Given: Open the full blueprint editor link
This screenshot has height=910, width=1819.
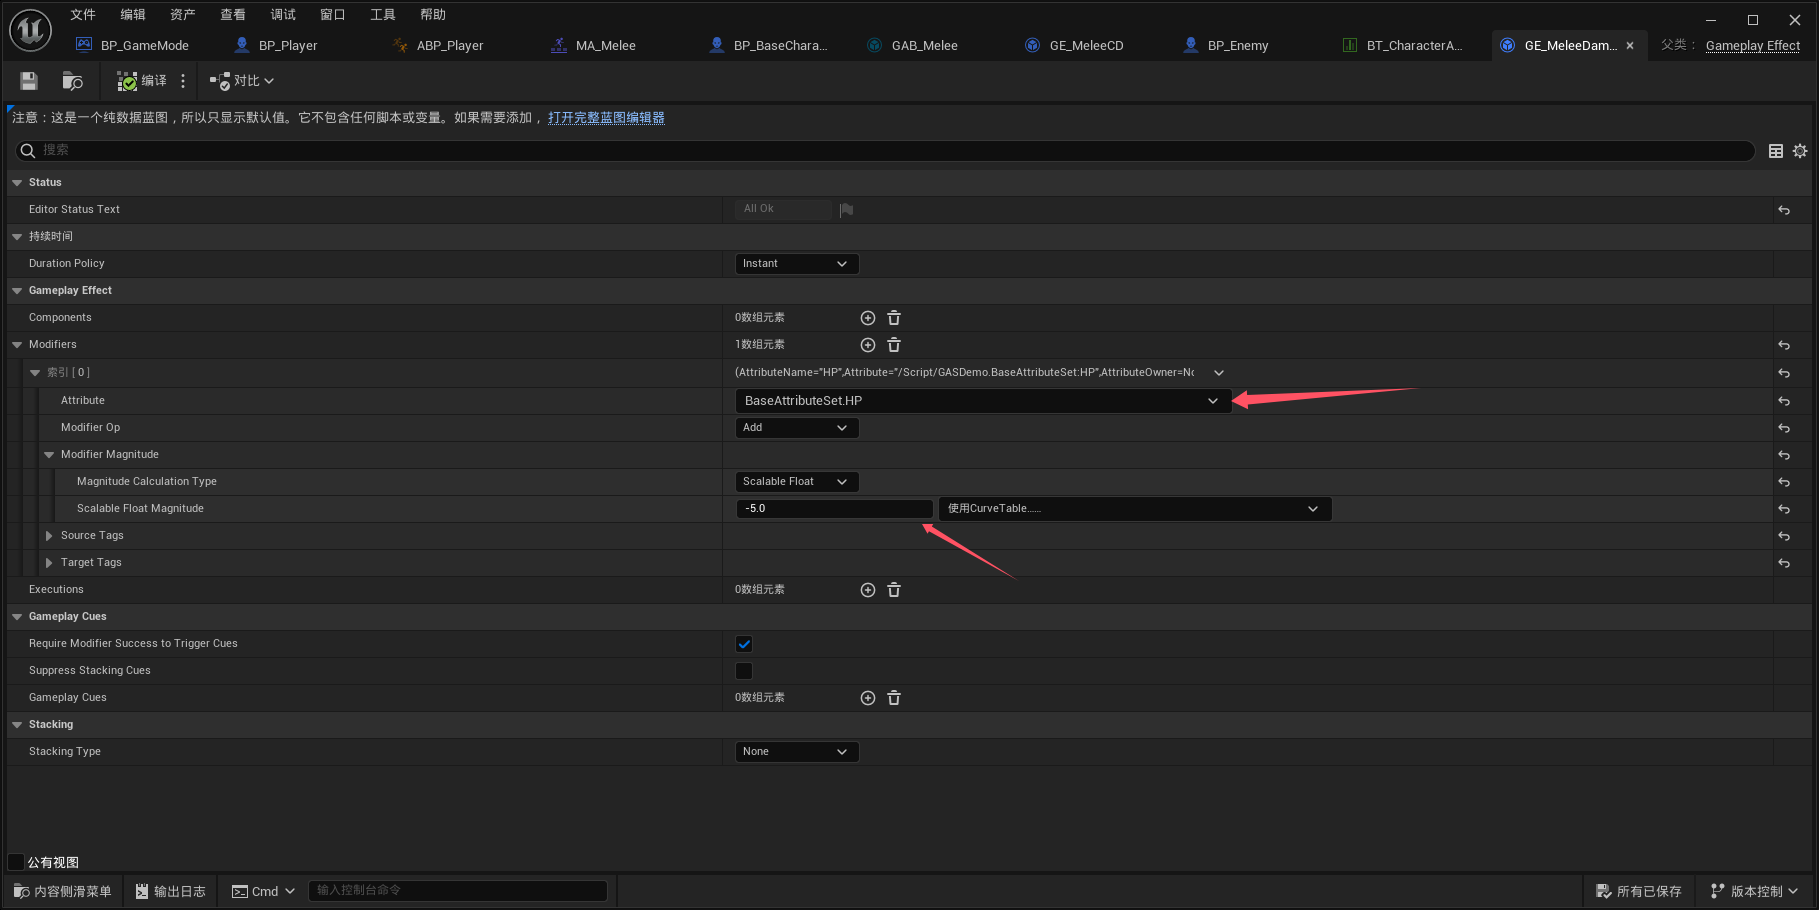Looking at the screenshot, I should 606,118.
